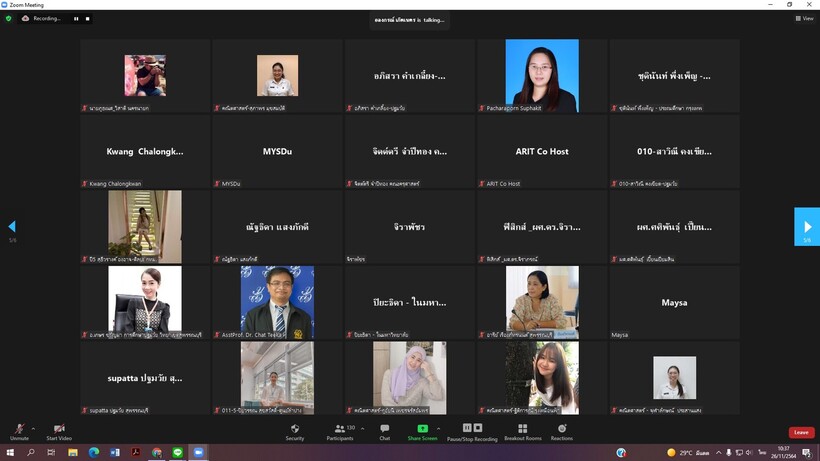Stop recording using top-left stop icon

[87, 18]
